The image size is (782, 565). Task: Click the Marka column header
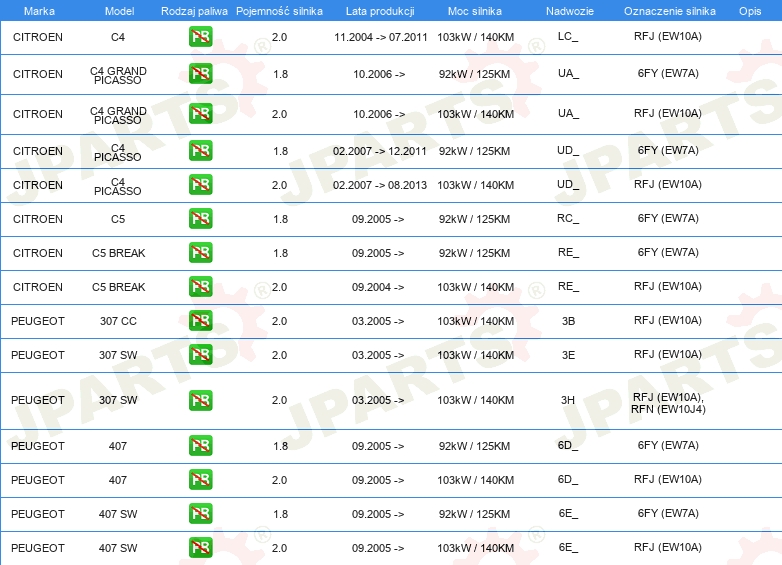point(39,11)
